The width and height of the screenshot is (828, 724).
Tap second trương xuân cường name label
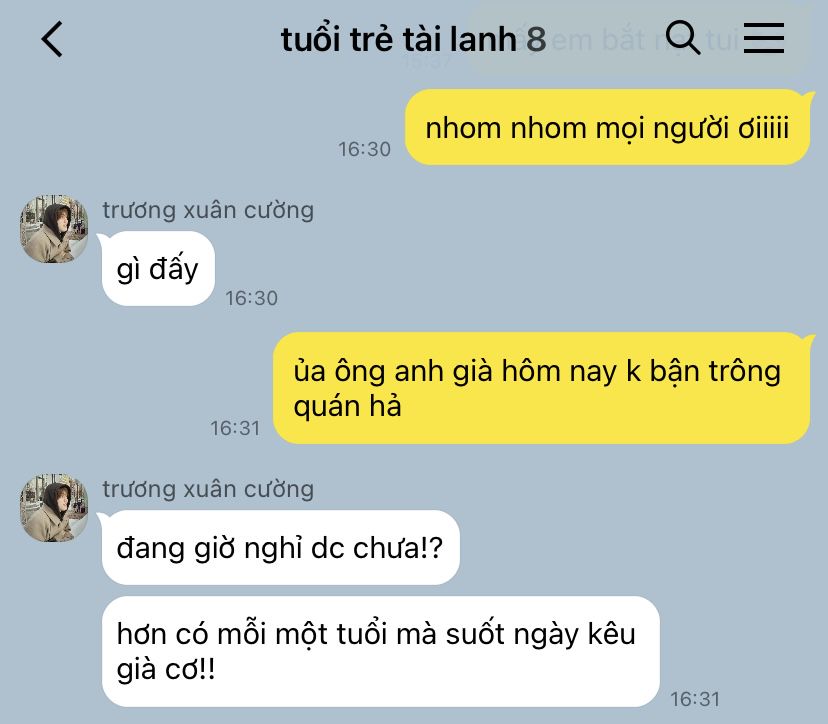coord(208,490)
